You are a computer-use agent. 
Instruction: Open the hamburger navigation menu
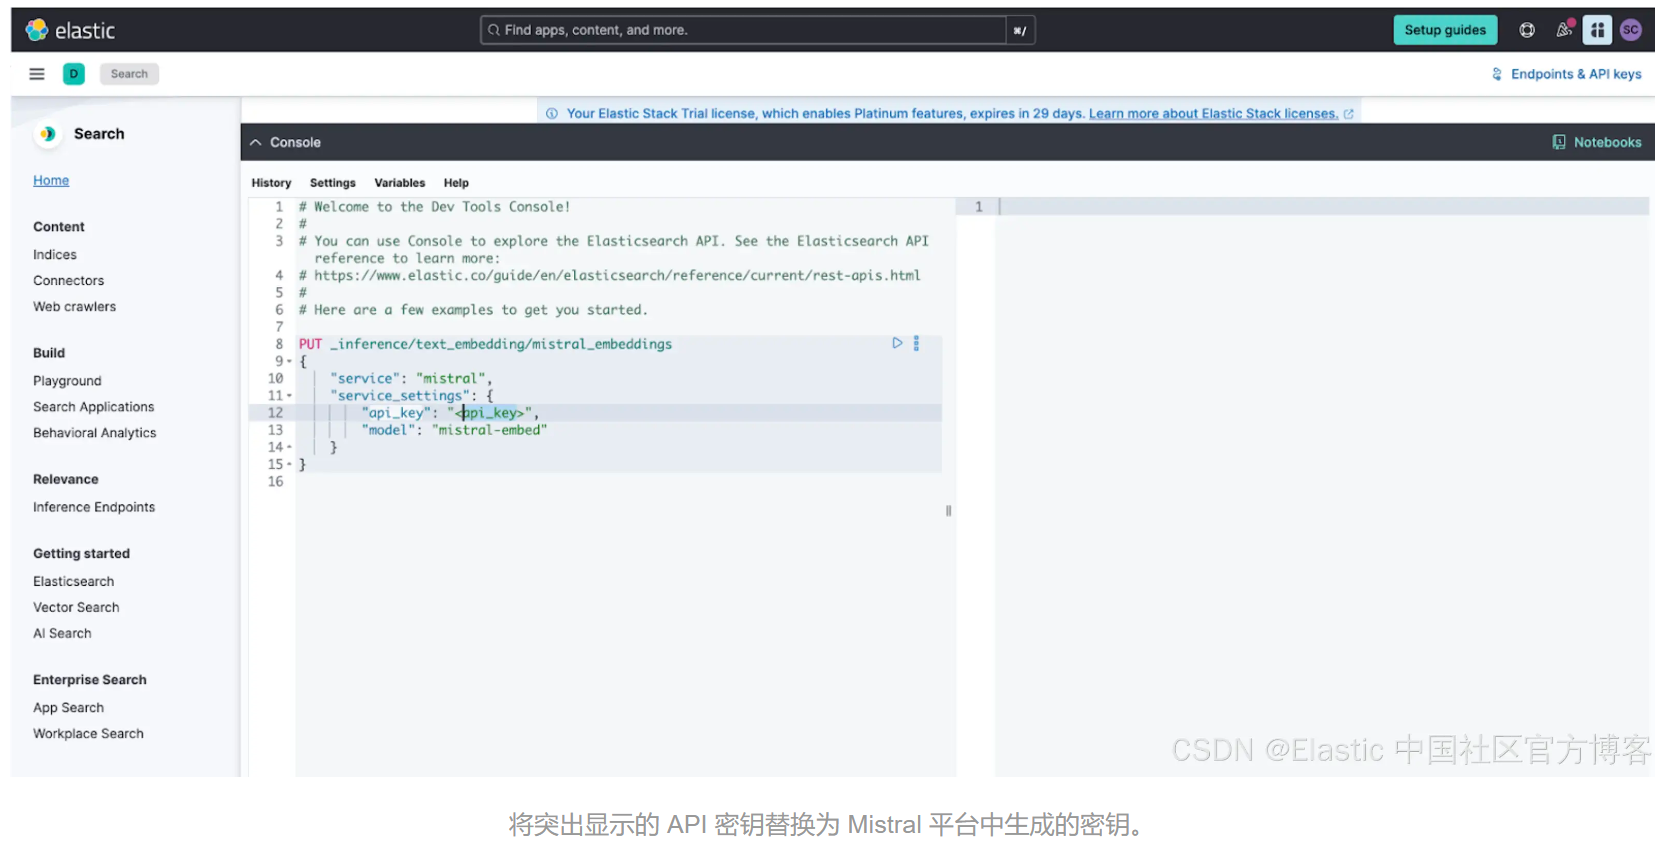(37, 74)
